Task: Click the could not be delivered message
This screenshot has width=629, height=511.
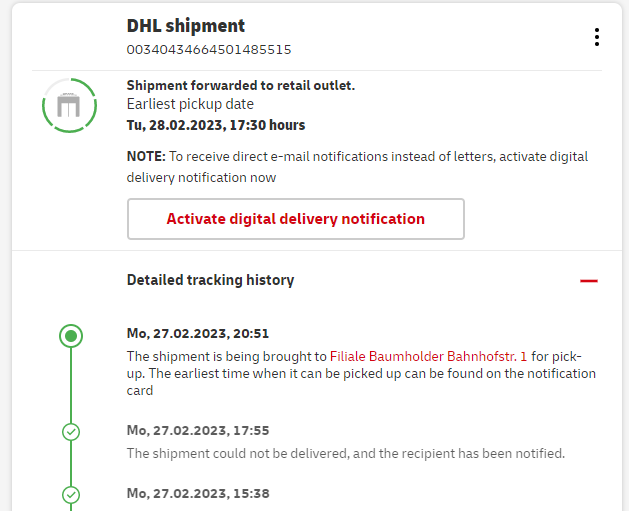Action: click(346, 453)
